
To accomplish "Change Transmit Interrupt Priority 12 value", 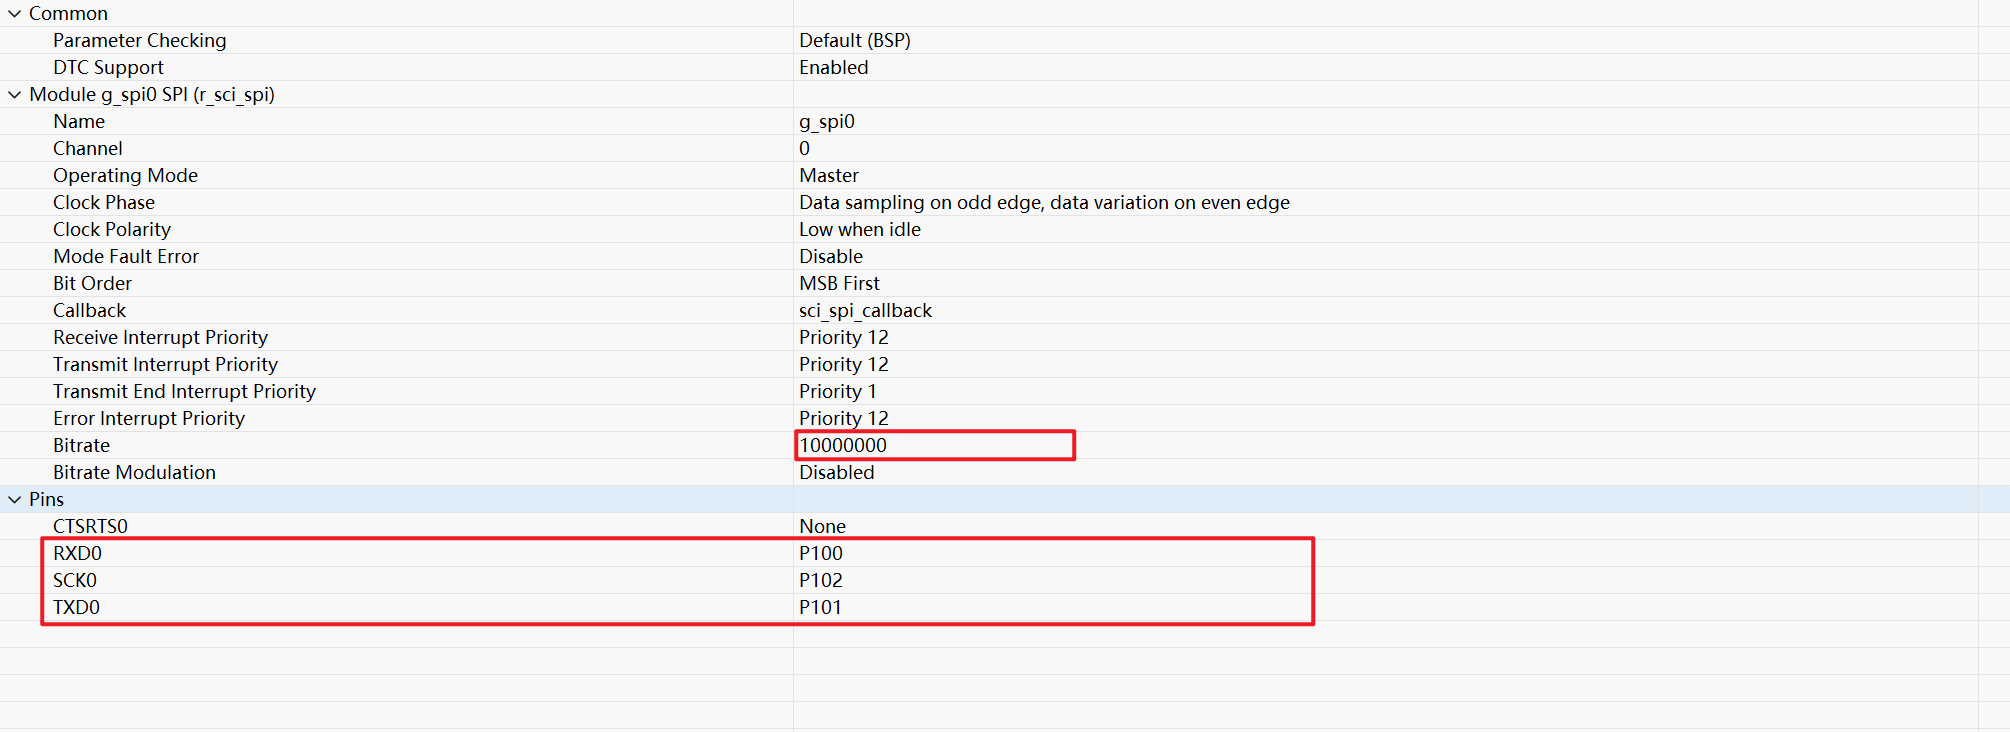I will (x=844, y=364).
